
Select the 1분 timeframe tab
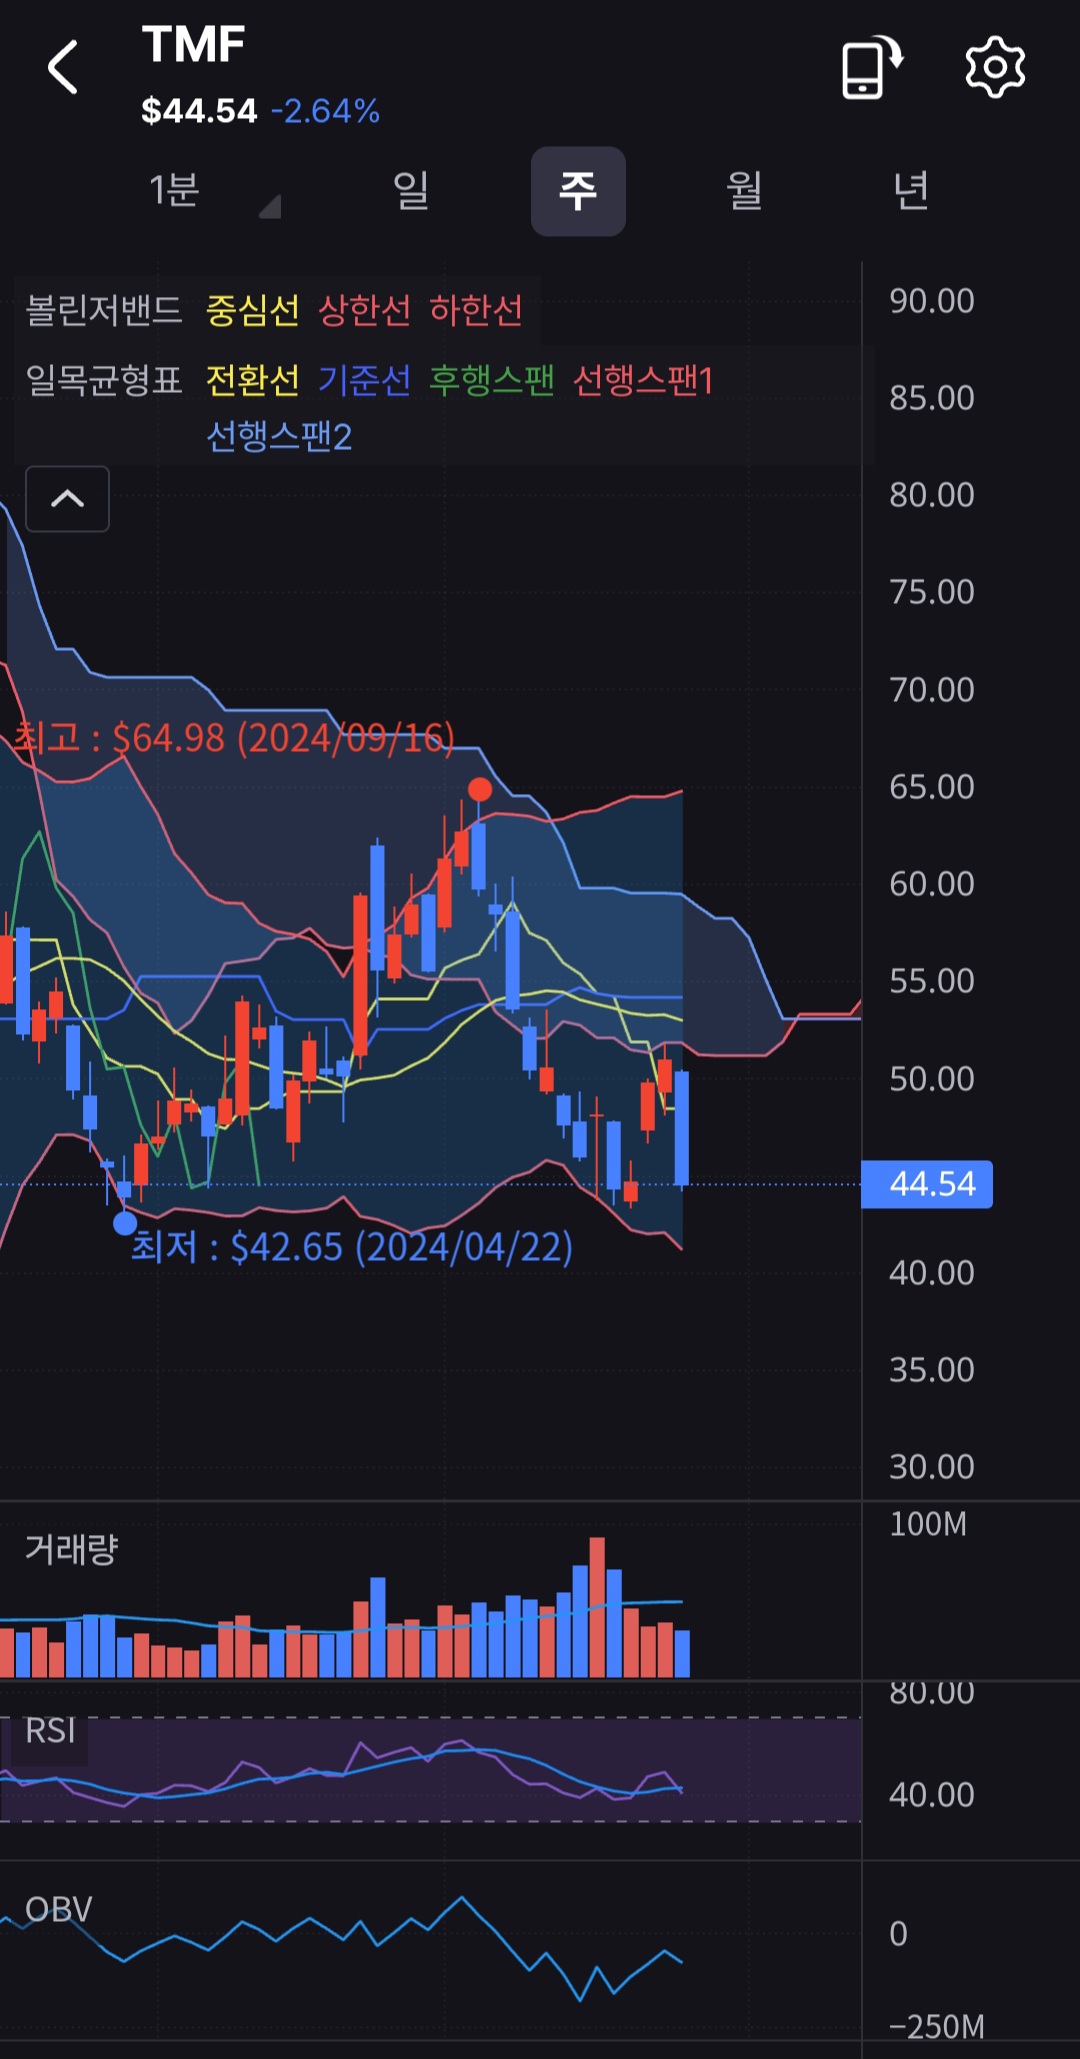174,190
